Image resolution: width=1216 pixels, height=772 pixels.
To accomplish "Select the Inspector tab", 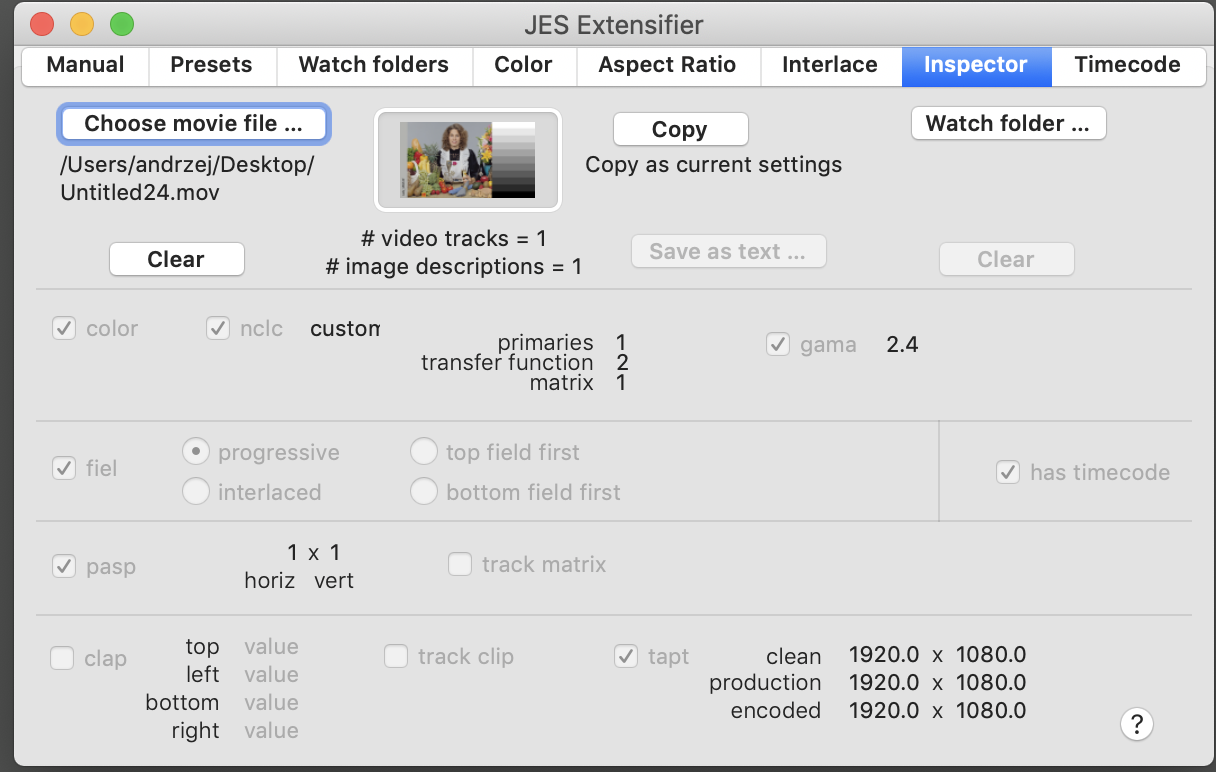I will [976, 65].
